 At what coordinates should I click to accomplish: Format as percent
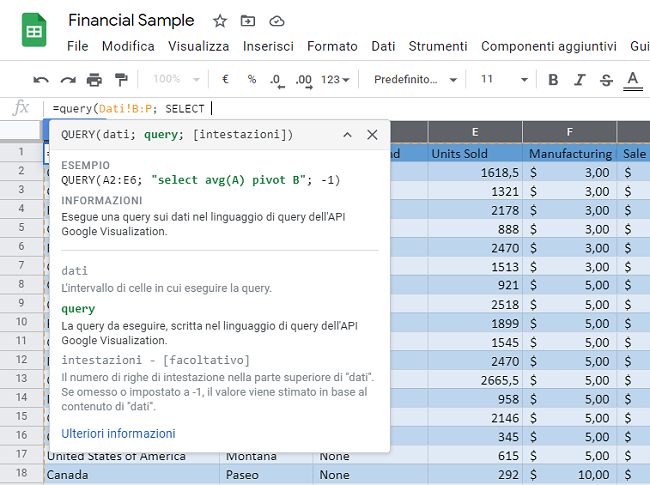[252, 79]
